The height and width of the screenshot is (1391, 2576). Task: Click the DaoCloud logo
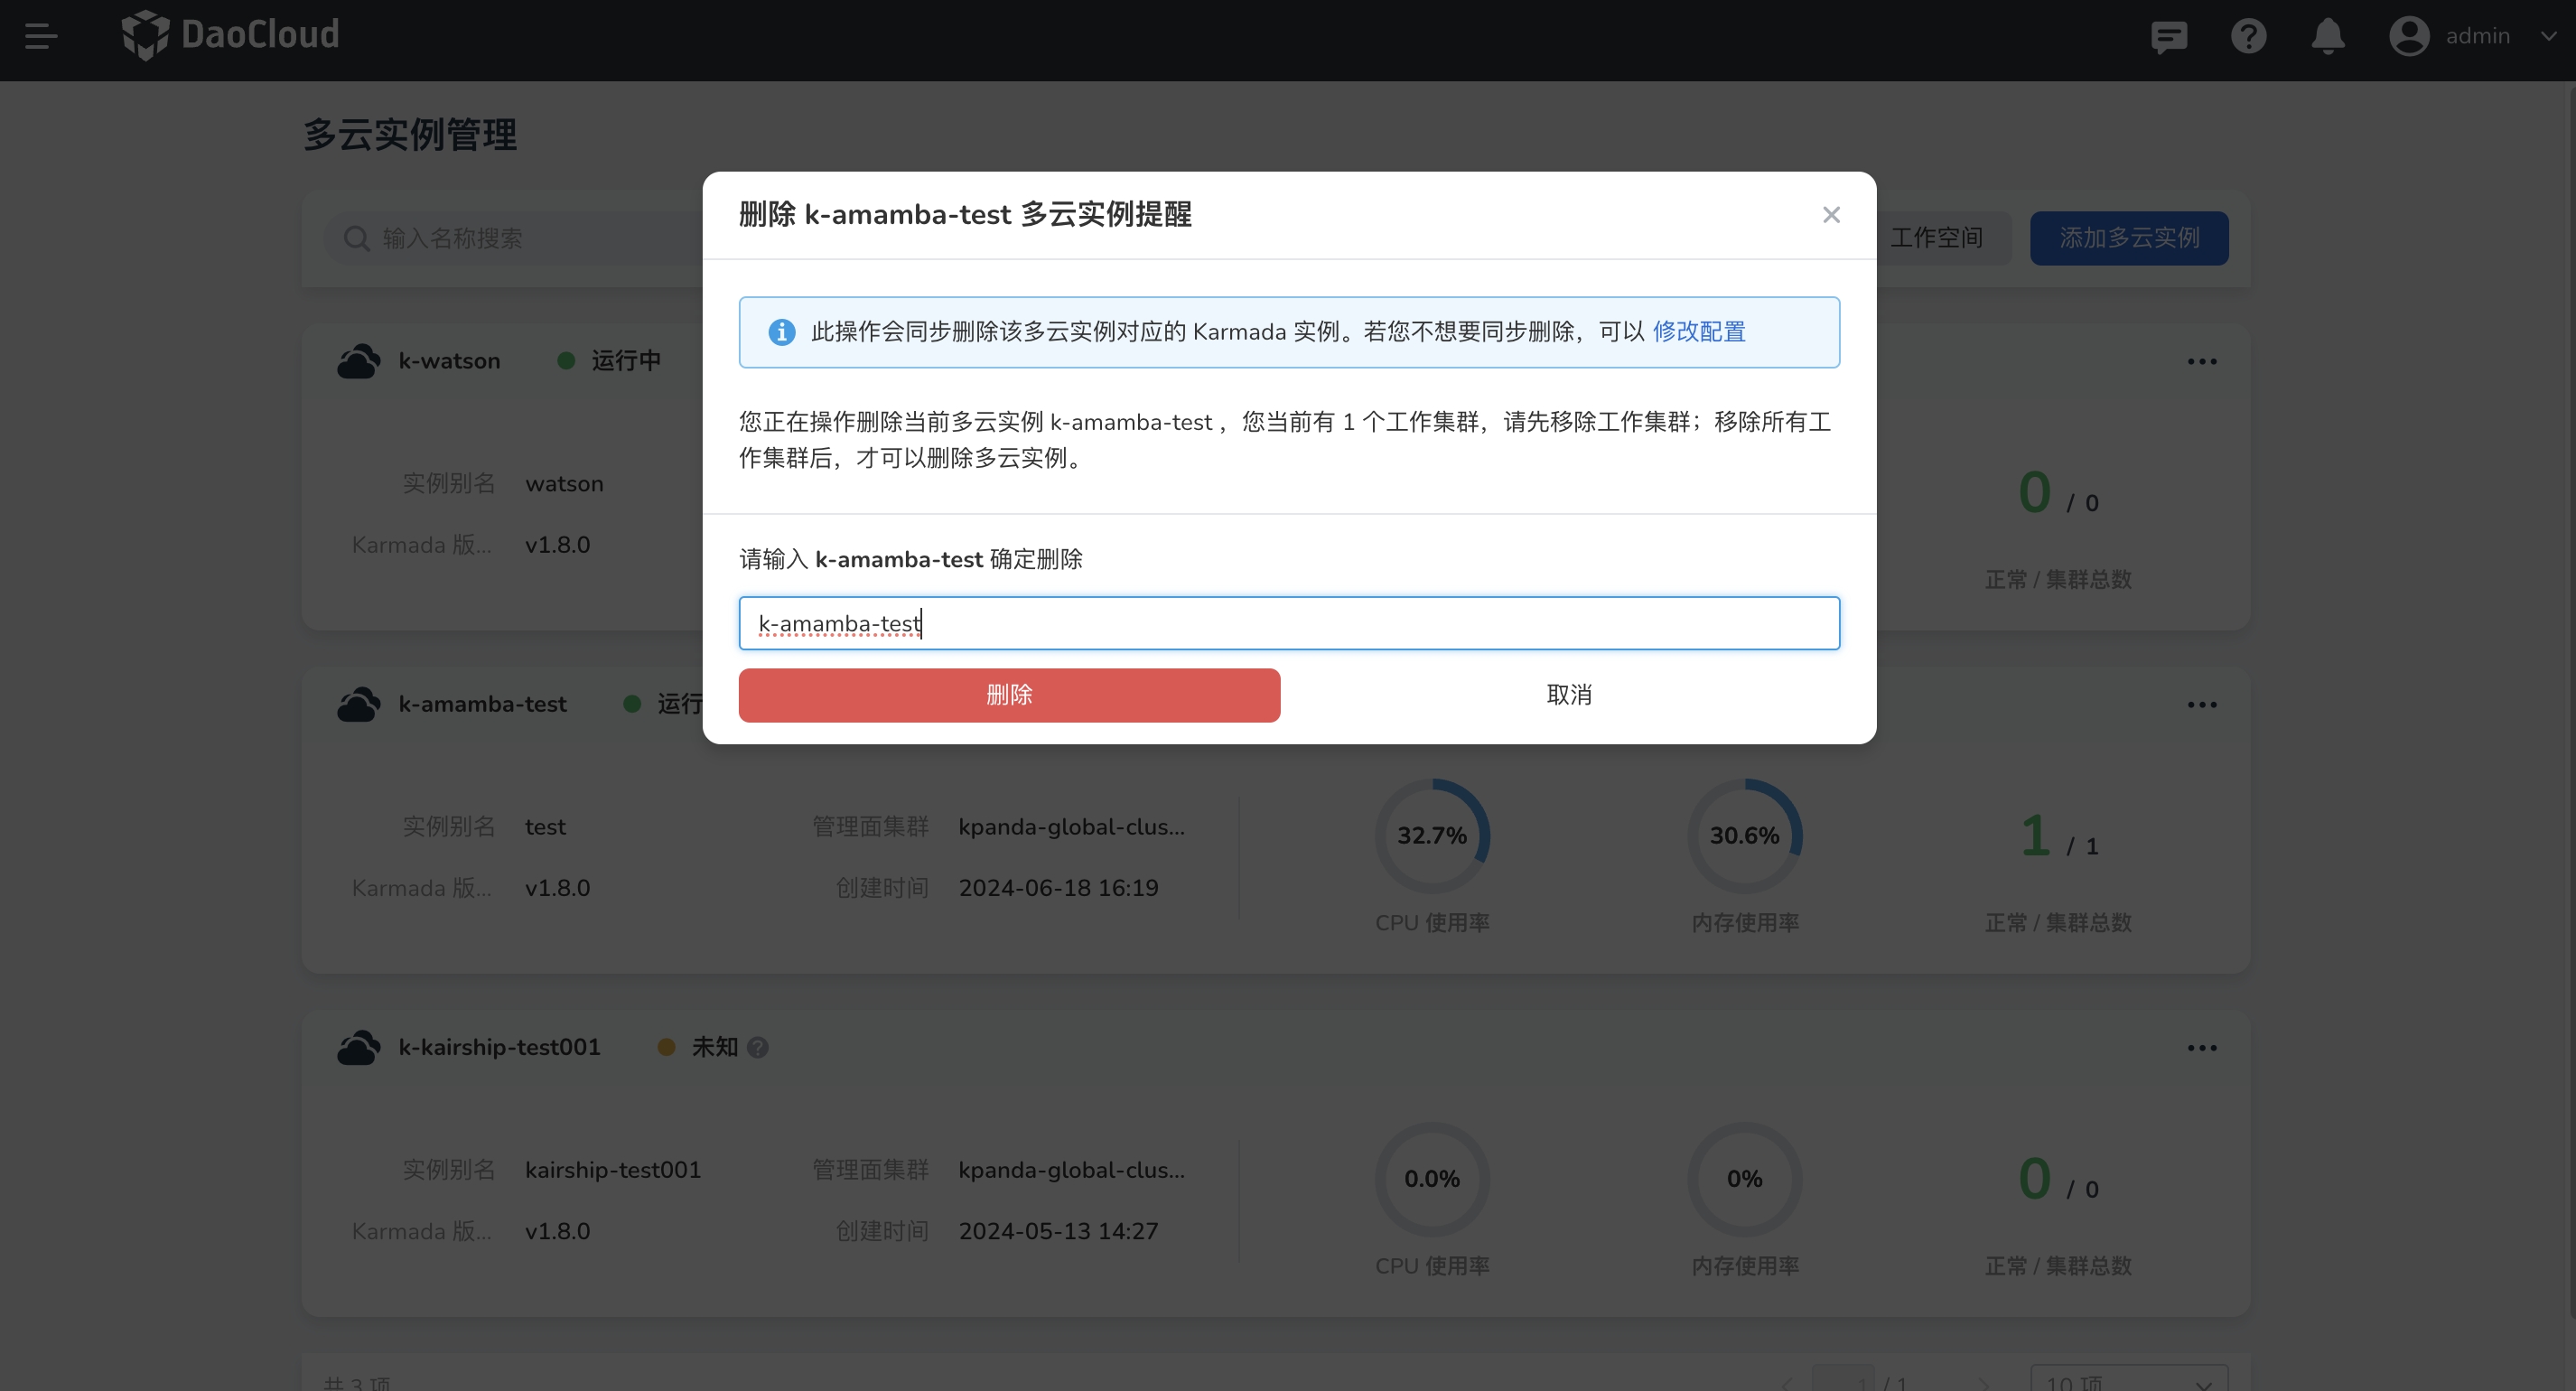tap(230, 35)
